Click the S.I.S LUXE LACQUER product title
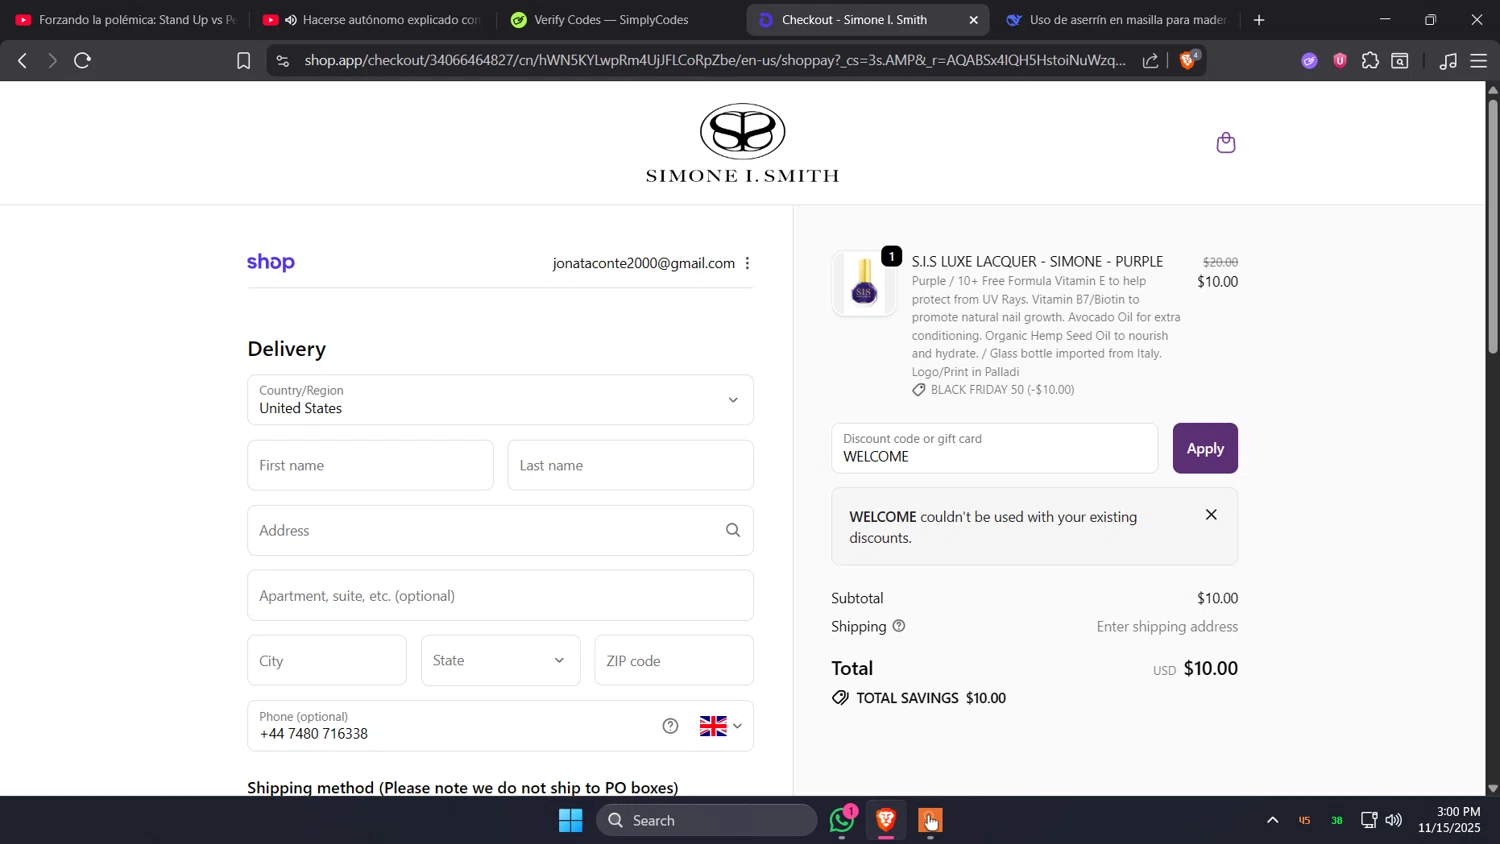 click(x=1037, y=261)
